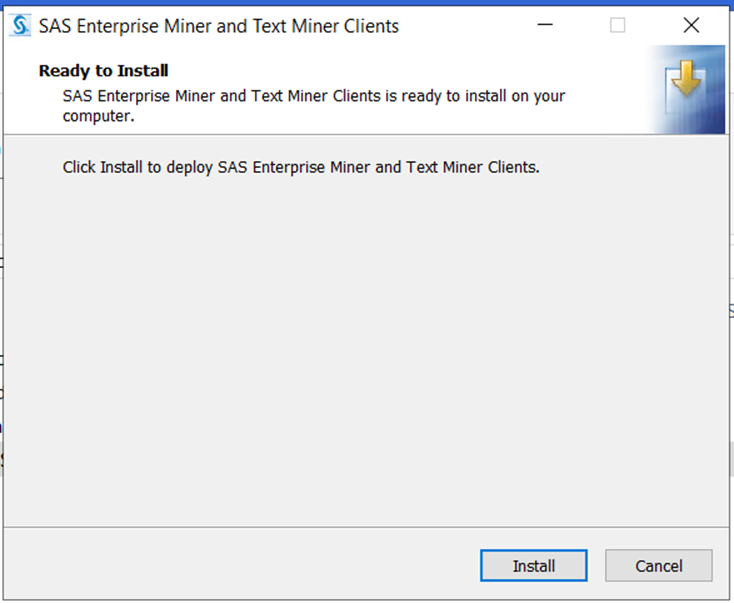Click the window title 'SAS Enterprise Miner and Text Miner Clients'
Screen dimensions: 734x603
click(219, 26)
